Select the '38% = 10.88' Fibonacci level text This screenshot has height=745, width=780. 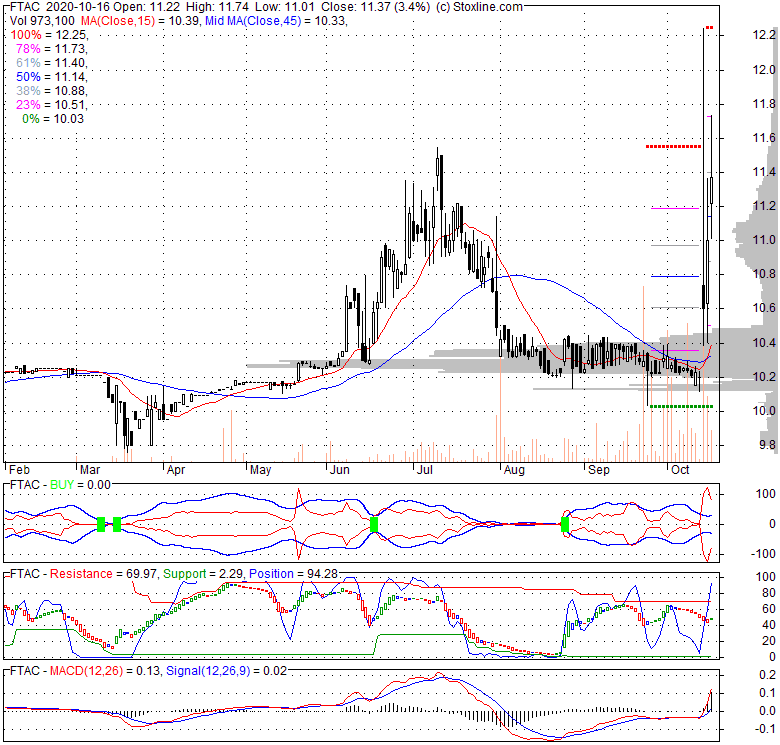click(x=52, y=91)
